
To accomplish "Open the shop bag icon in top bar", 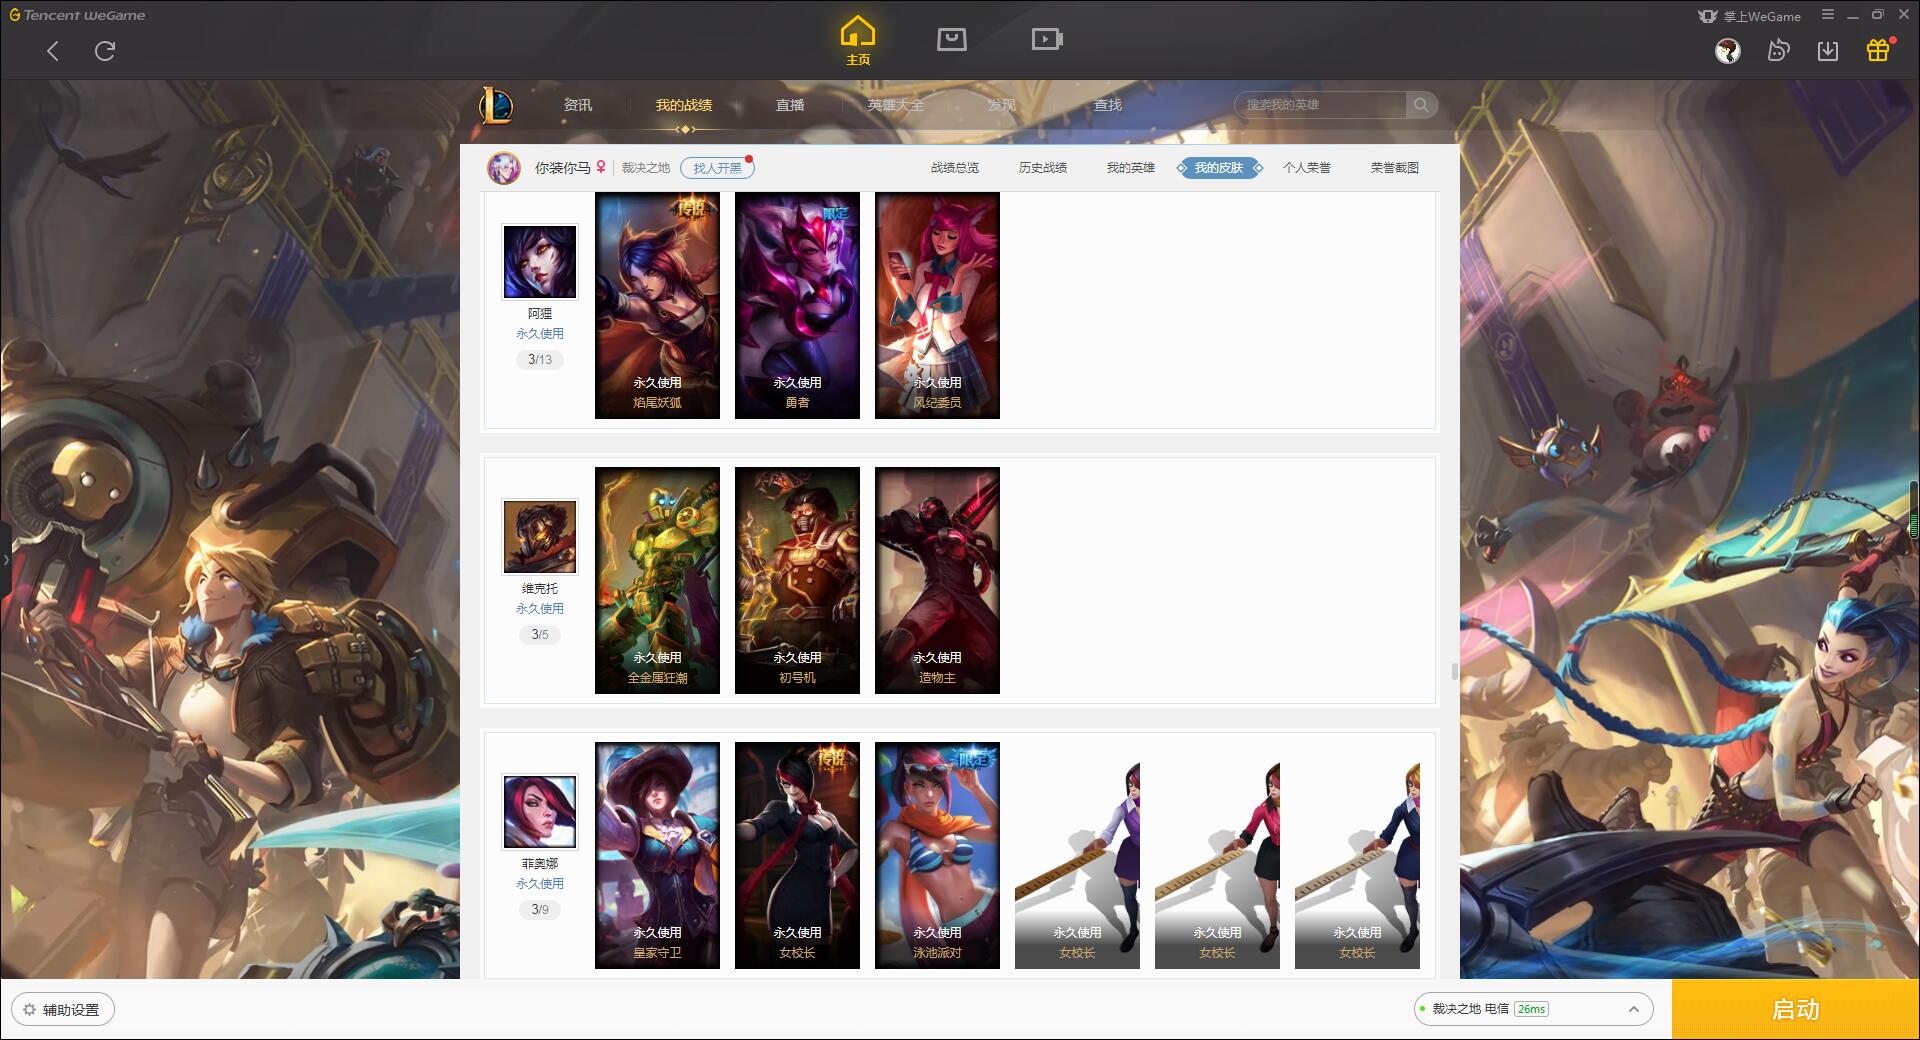I will pos(951,39).
